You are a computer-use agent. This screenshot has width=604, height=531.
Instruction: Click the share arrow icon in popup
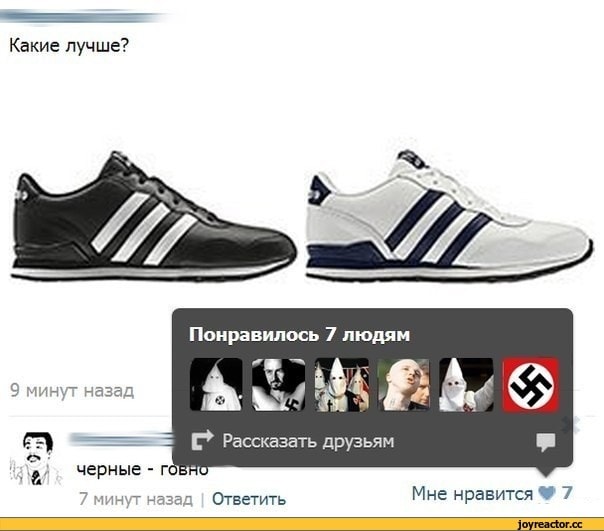[202, 440]
